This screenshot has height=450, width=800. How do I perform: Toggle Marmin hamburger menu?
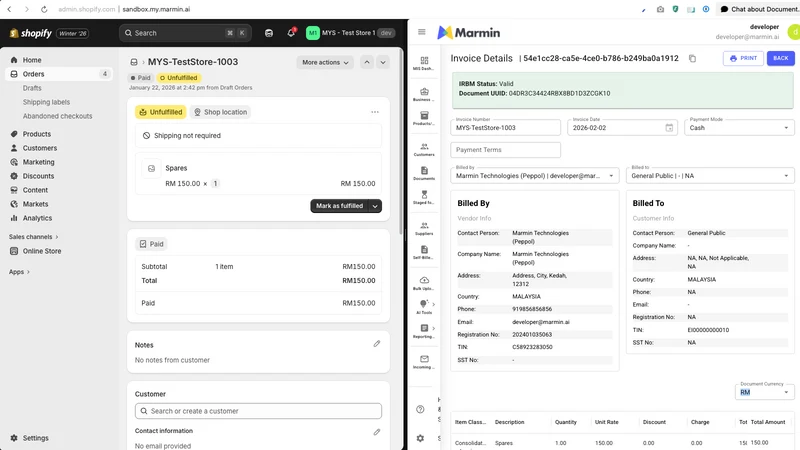[x=421, y=32]
